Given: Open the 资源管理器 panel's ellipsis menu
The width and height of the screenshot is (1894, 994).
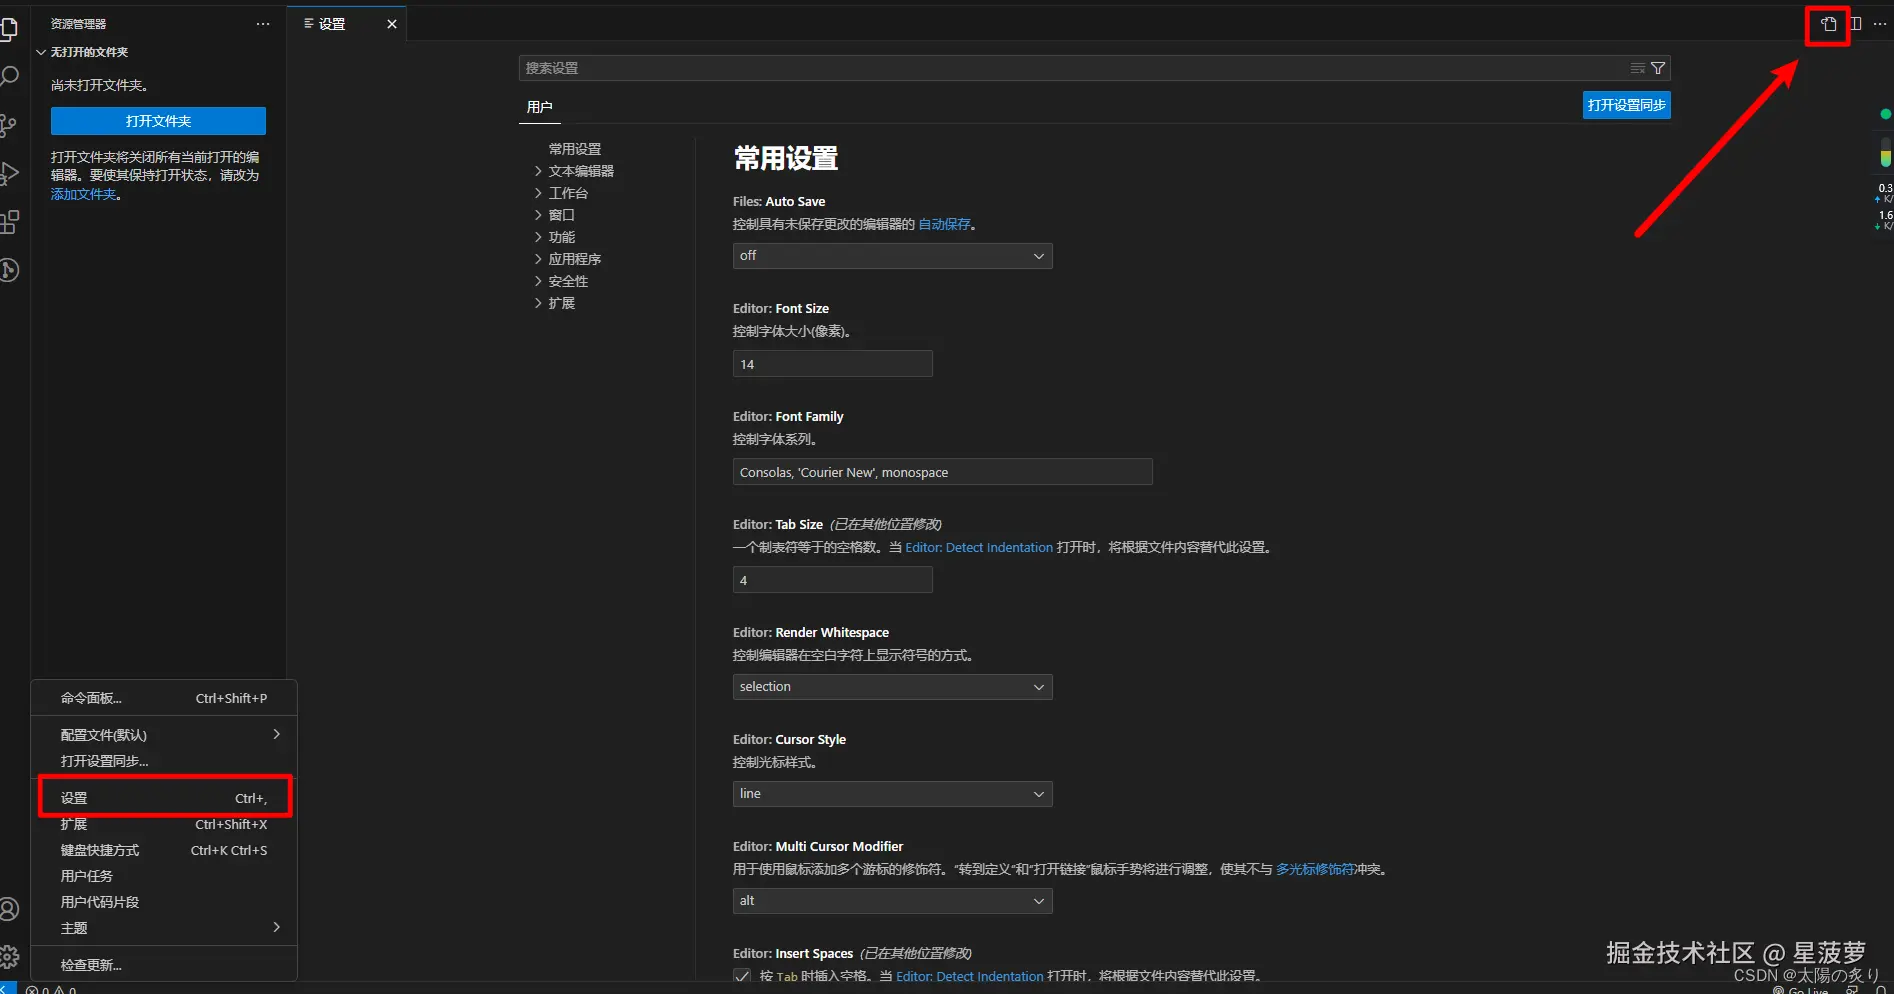Looking at the screenshot, I should (x=263, y=24).
